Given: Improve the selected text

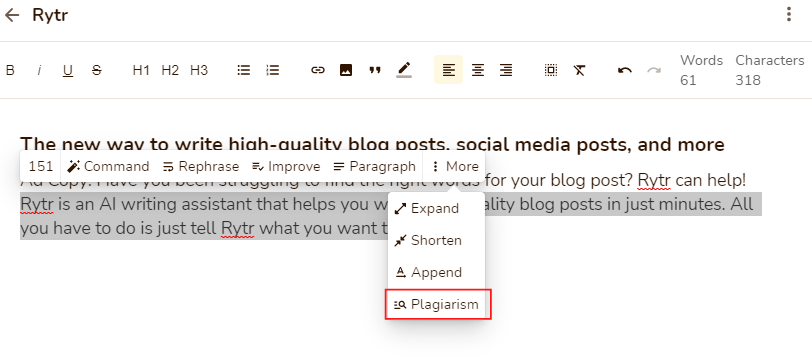Looking at the screenshot, I should [286, 166].
